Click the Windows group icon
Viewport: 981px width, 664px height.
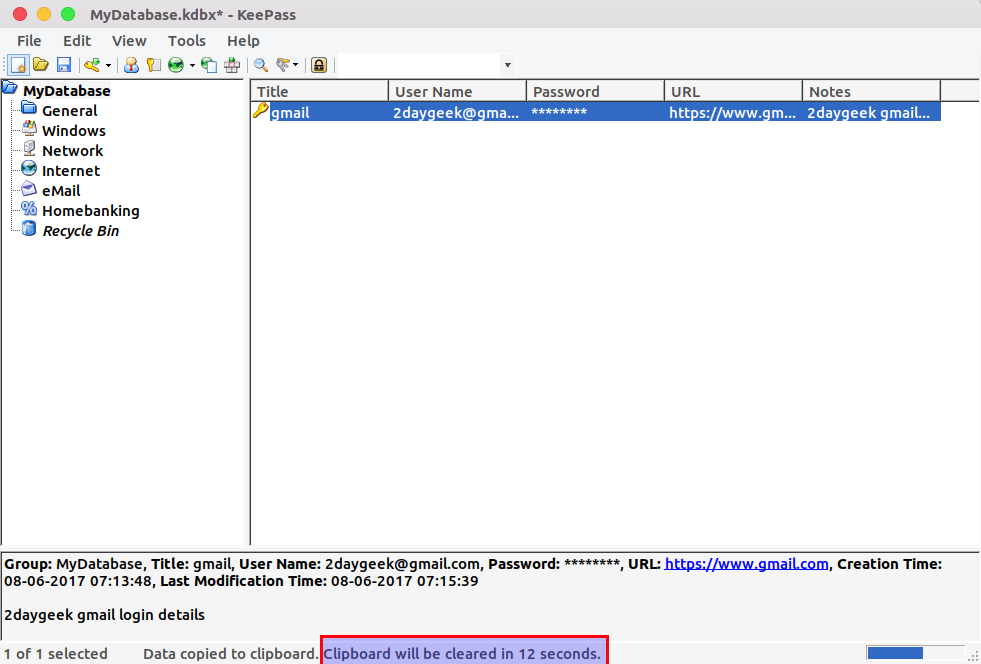(x=29, y=128)
